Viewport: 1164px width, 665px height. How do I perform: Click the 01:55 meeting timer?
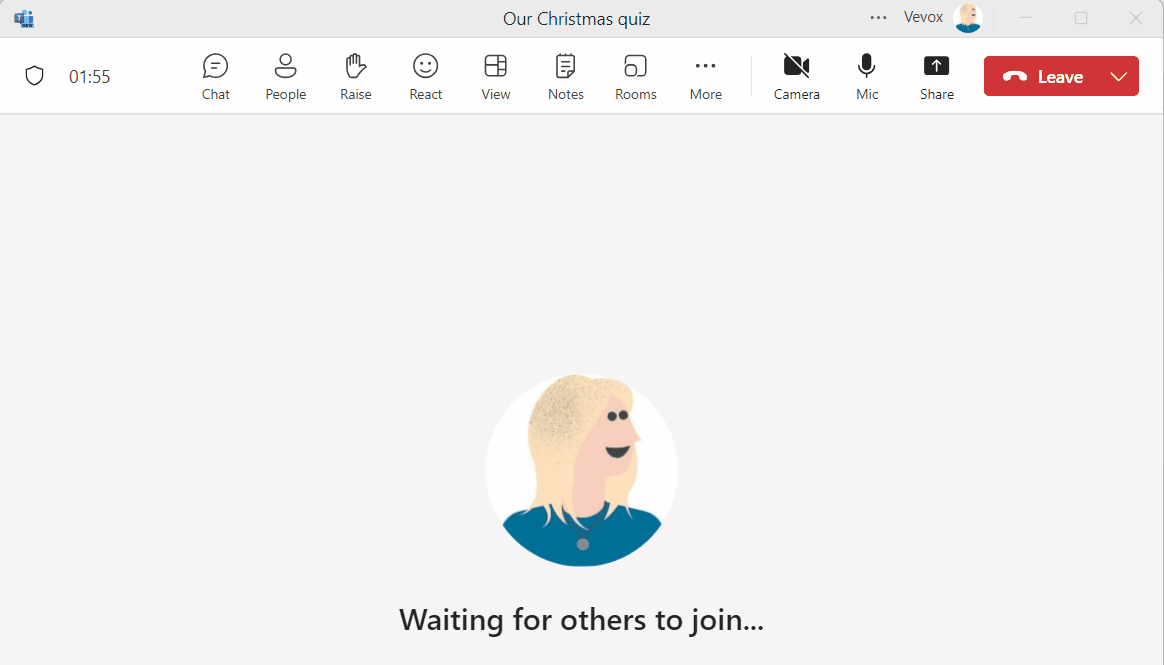(x=88, y=75)
